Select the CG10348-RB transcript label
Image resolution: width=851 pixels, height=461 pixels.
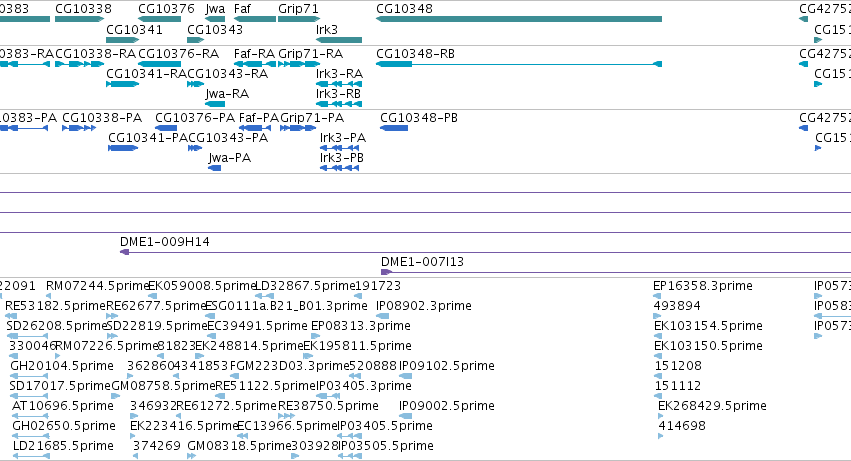tap(415, 54)
